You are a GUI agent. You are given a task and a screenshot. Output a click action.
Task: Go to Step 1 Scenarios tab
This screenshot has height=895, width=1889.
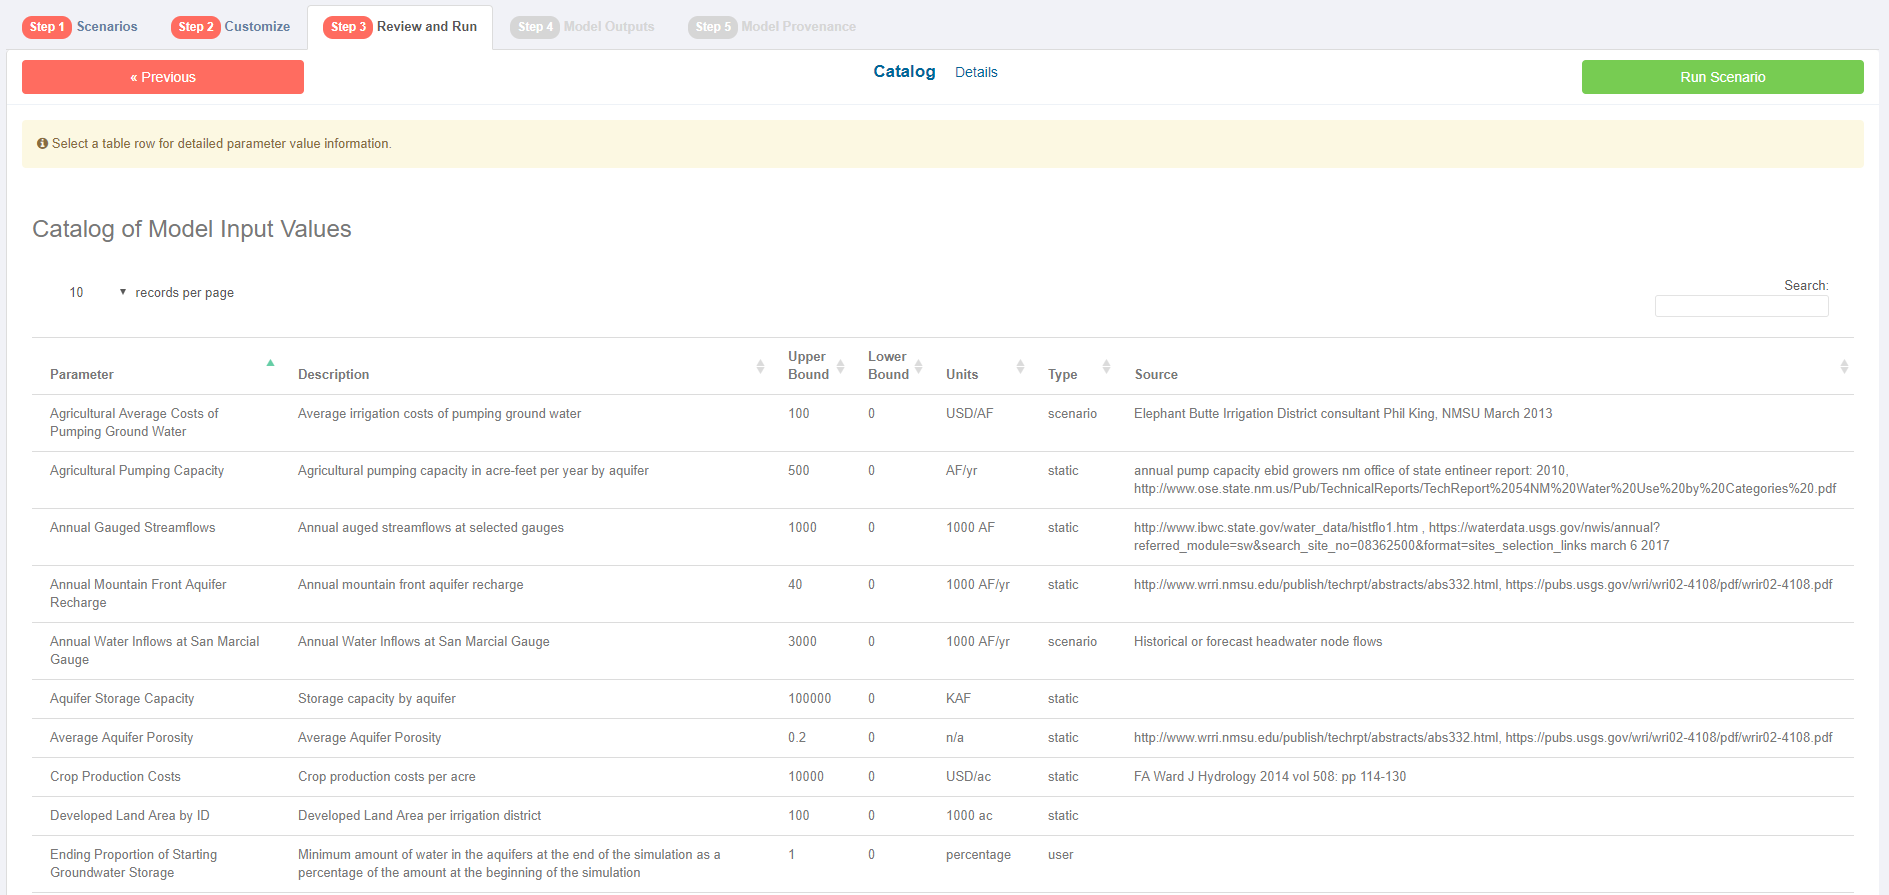click(x=80, y=27)
